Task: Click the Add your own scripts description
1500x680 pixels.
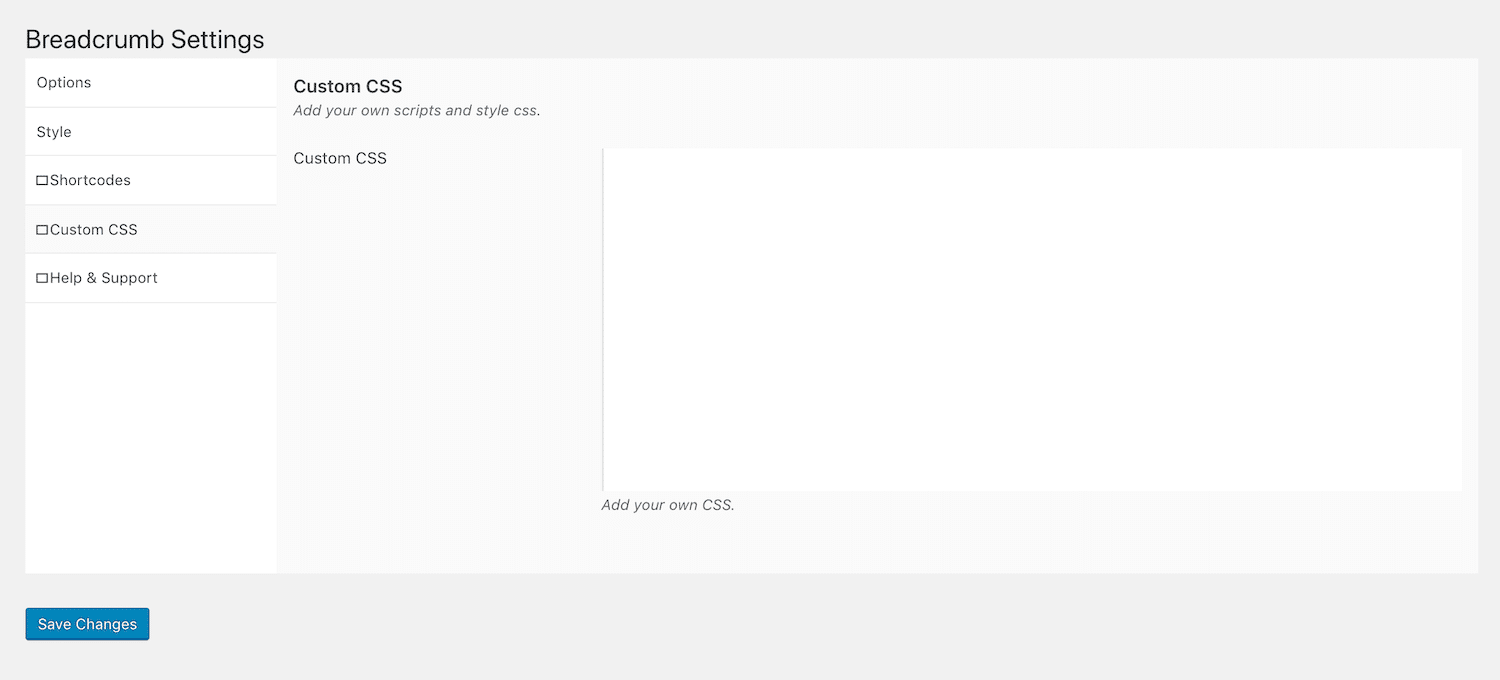Action: [x=416, y=110]
